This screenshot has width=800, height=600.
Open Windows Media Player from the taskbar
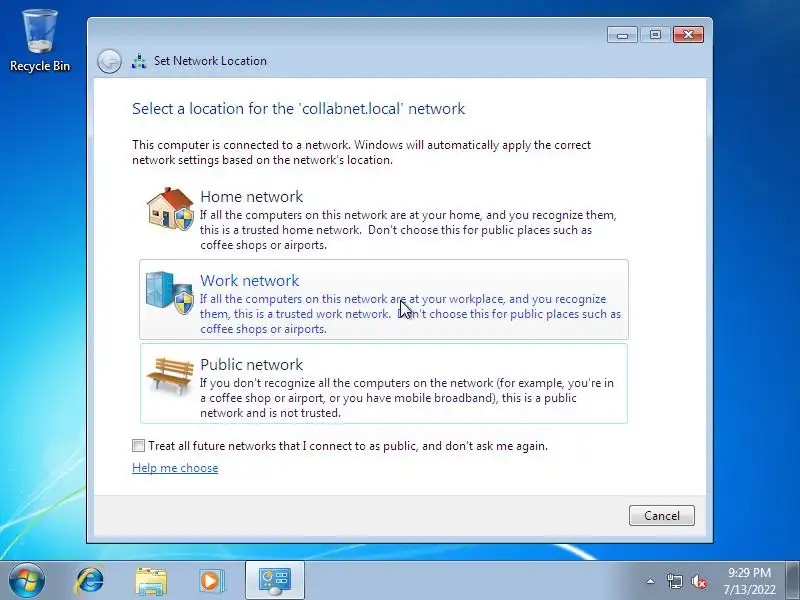[x=210, y=581]
